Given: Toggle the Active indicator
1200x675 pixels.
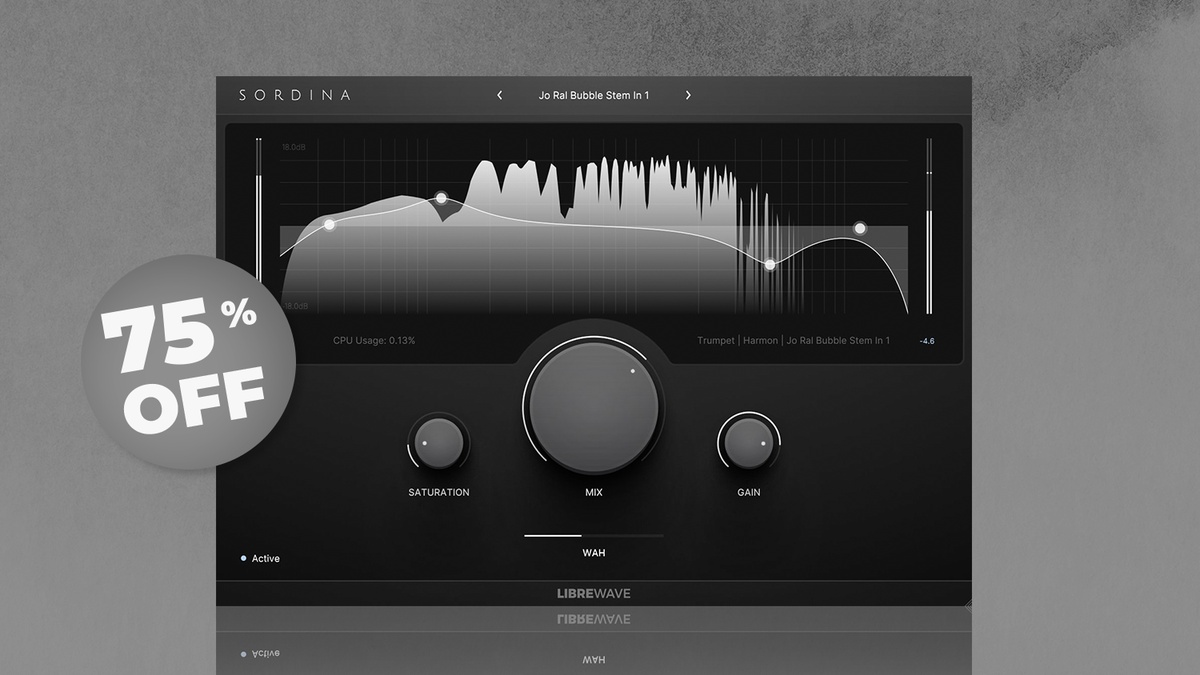Looking at the screenshot, I should [x=260, y=558].
